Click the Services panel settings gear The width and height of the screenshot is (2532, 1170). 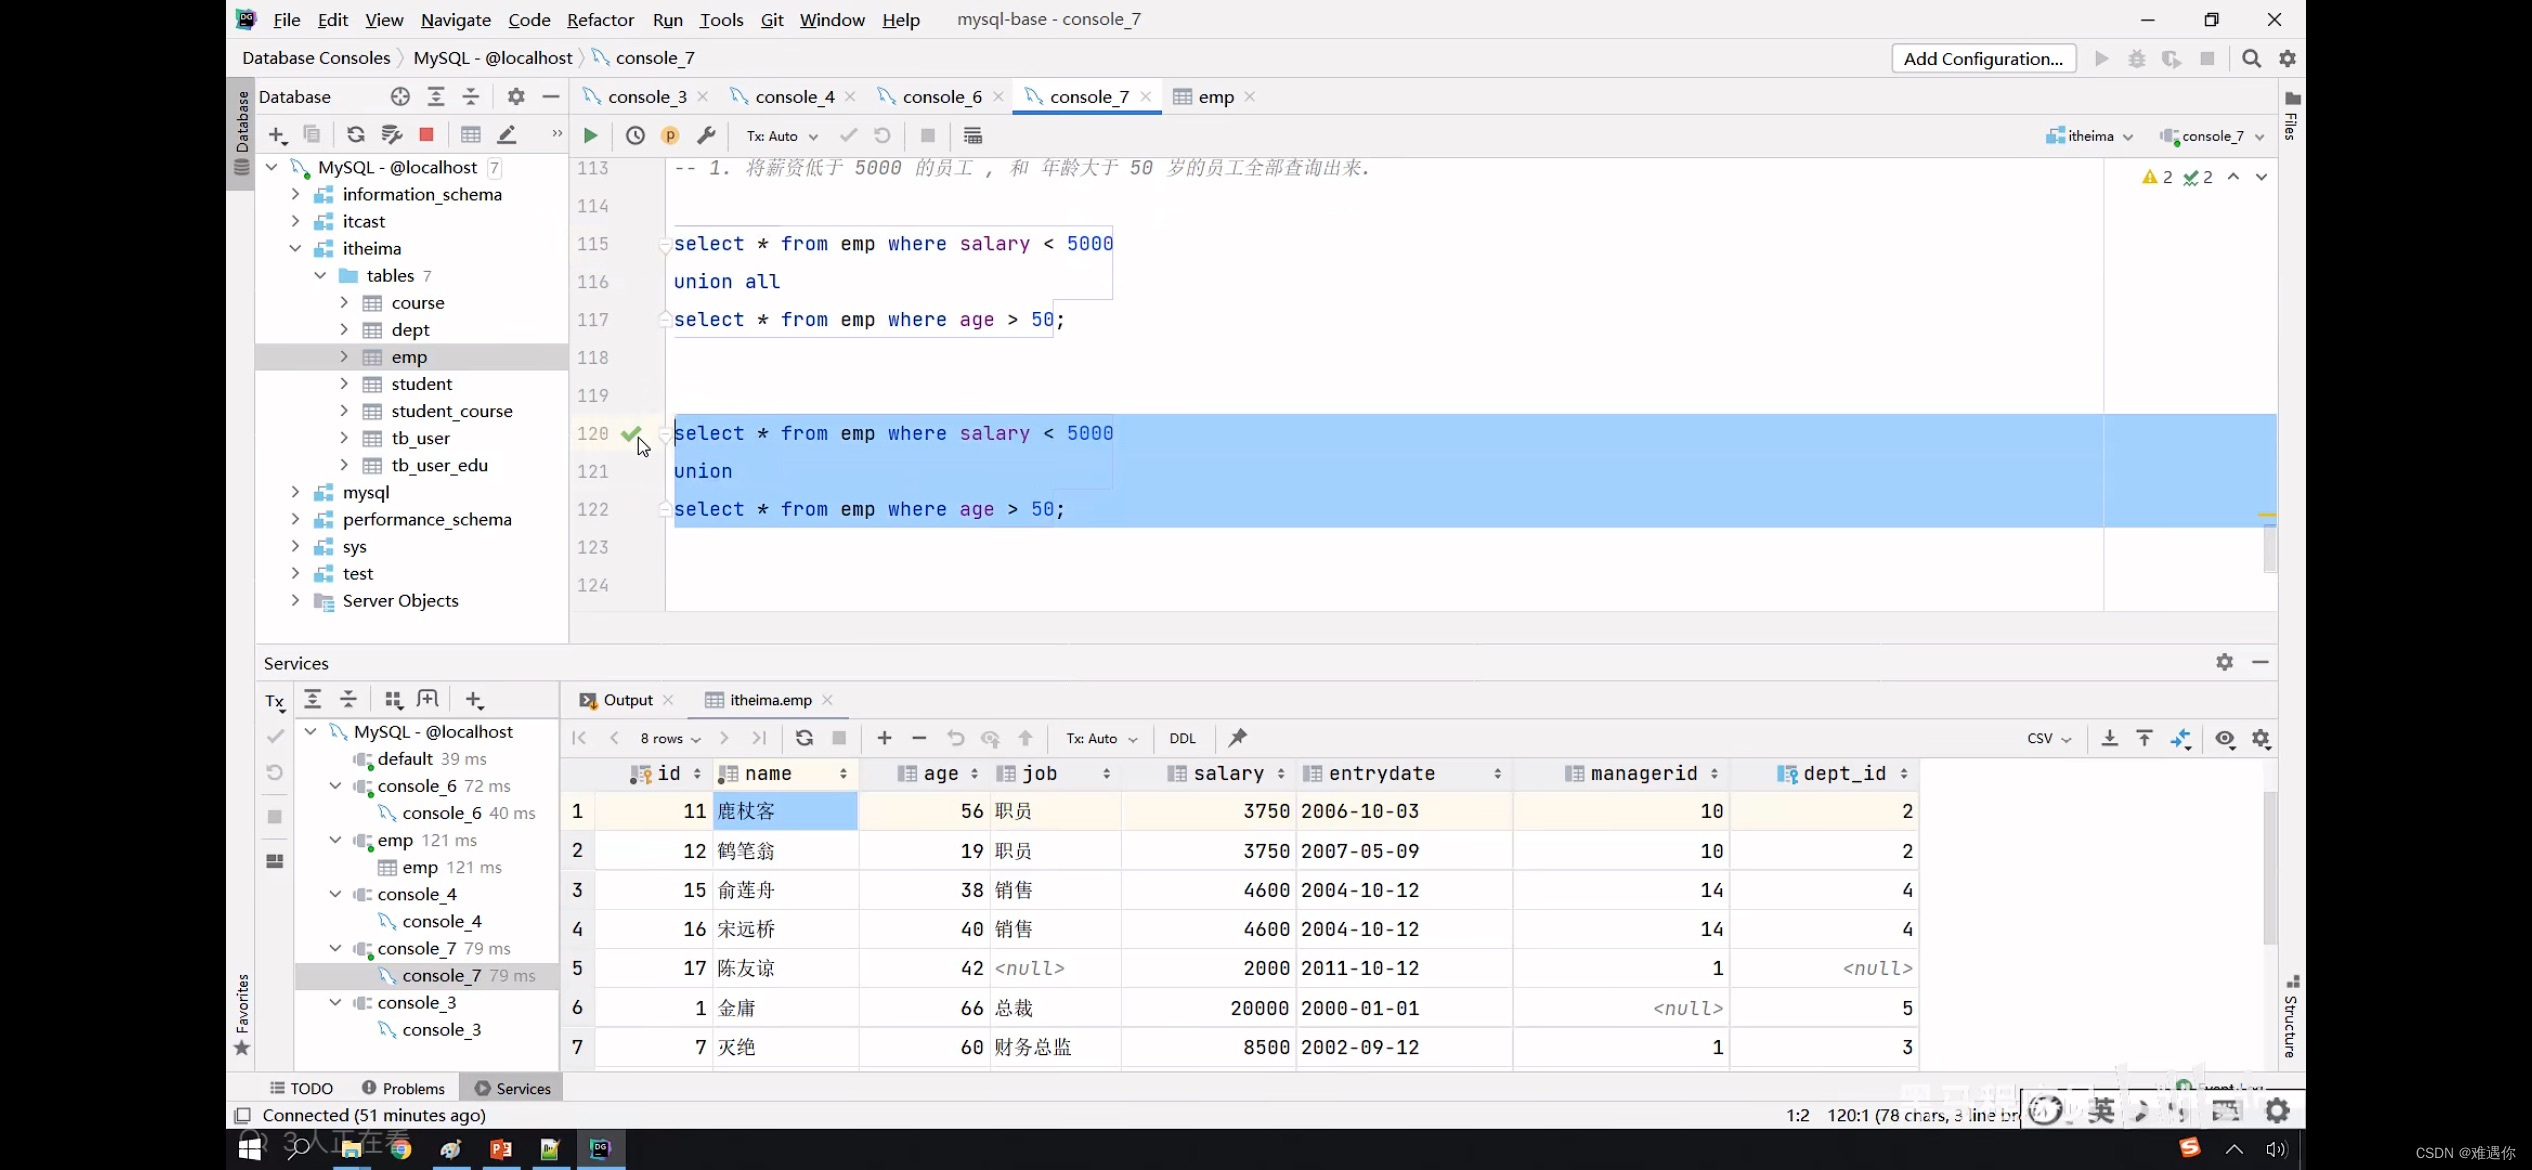[x=2224, y=662]
